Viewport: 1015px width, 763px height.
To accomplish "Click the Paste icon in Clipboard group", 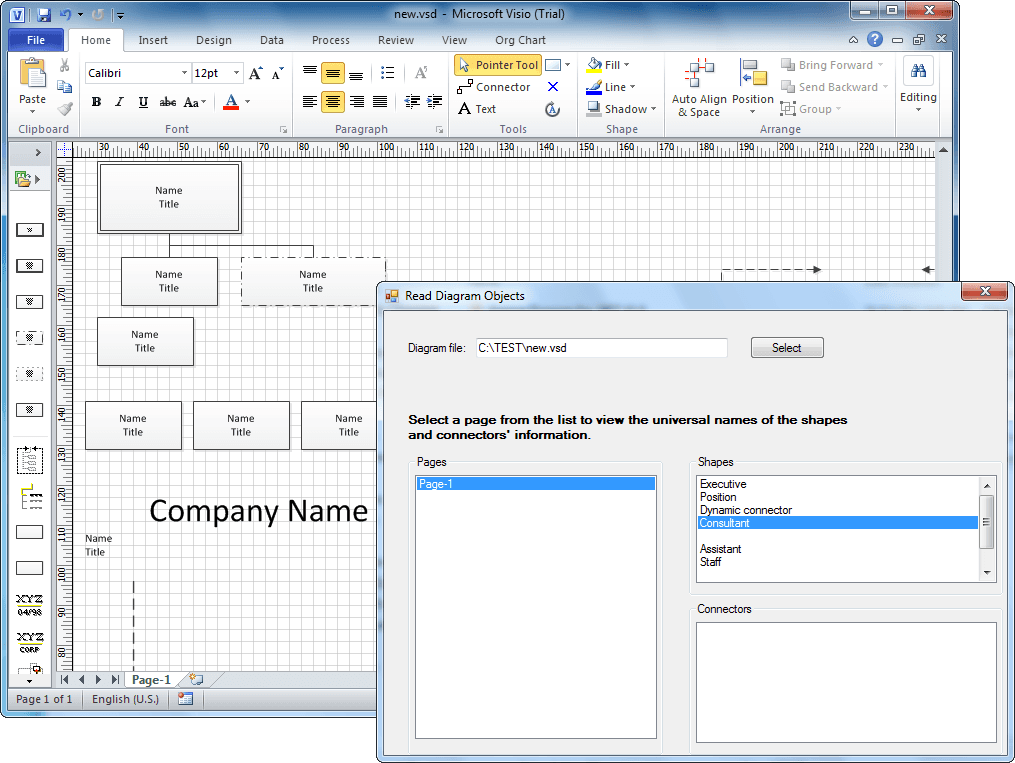I will click(x=32, y=73).
